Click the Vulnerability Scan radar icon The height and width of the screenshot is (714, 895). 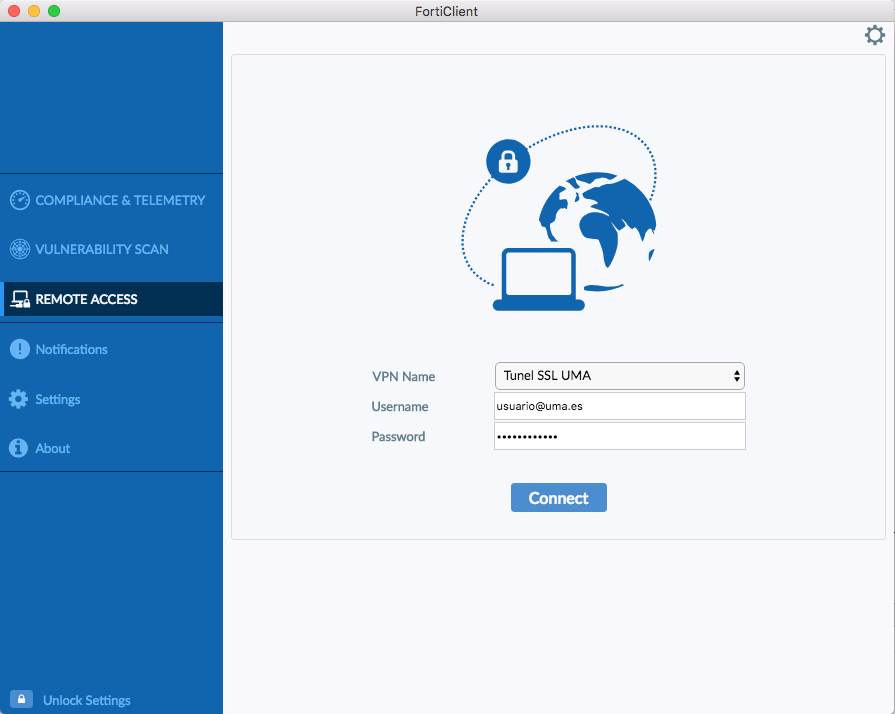(x=20, y=249)
